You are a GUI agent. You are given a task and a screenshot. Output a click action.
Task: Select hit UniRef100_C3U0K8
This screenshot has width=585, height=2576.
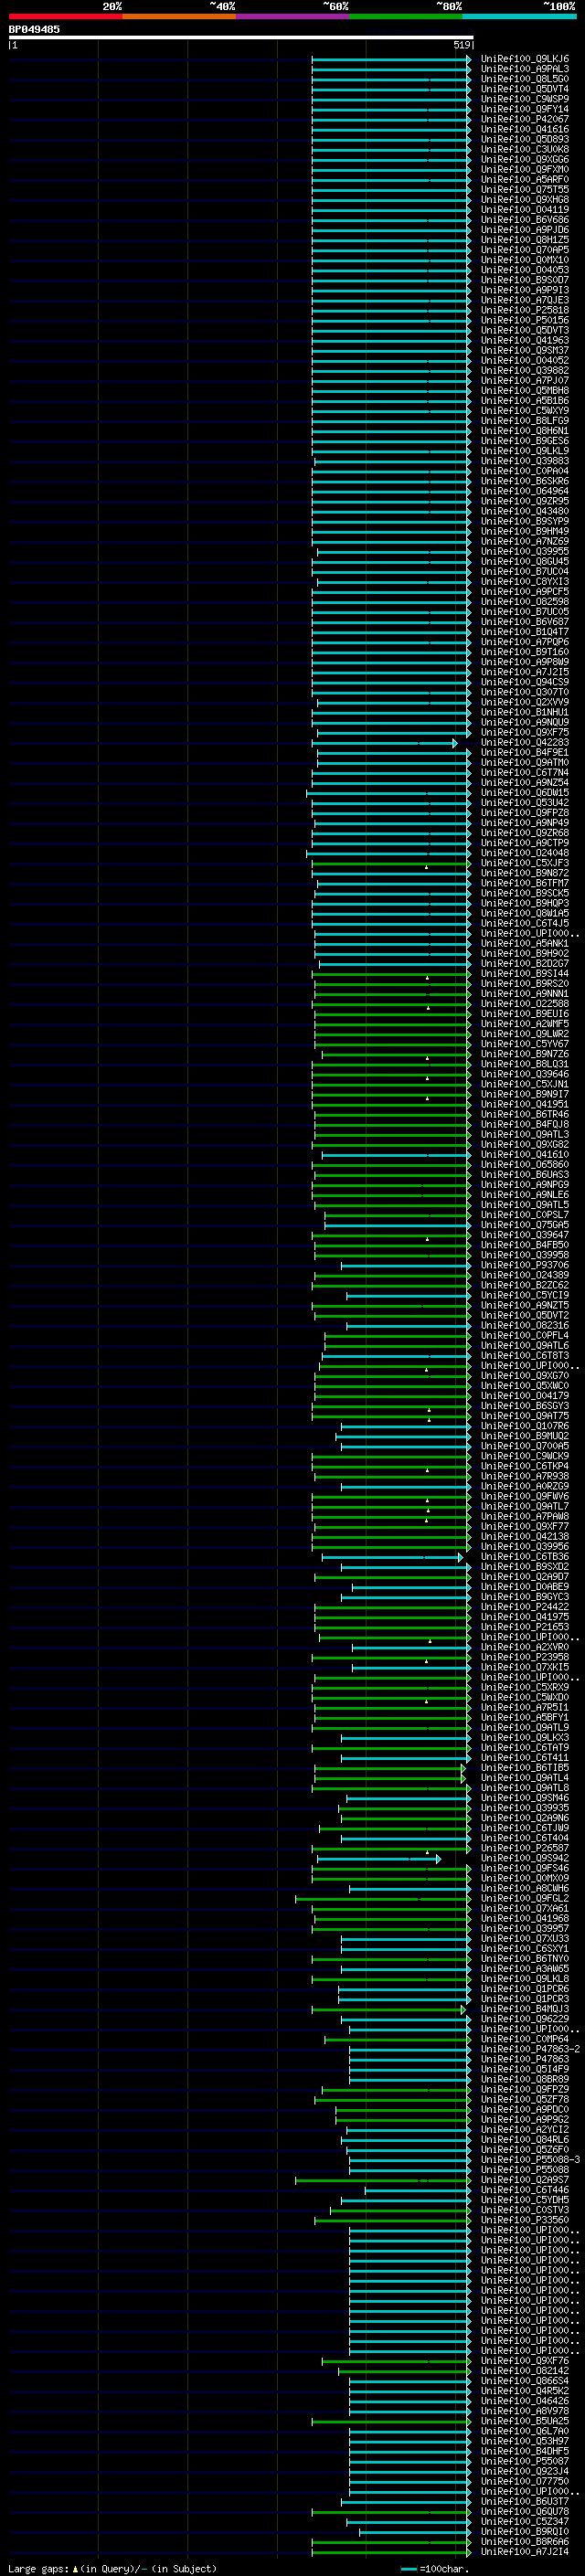(x=525, y=149)
